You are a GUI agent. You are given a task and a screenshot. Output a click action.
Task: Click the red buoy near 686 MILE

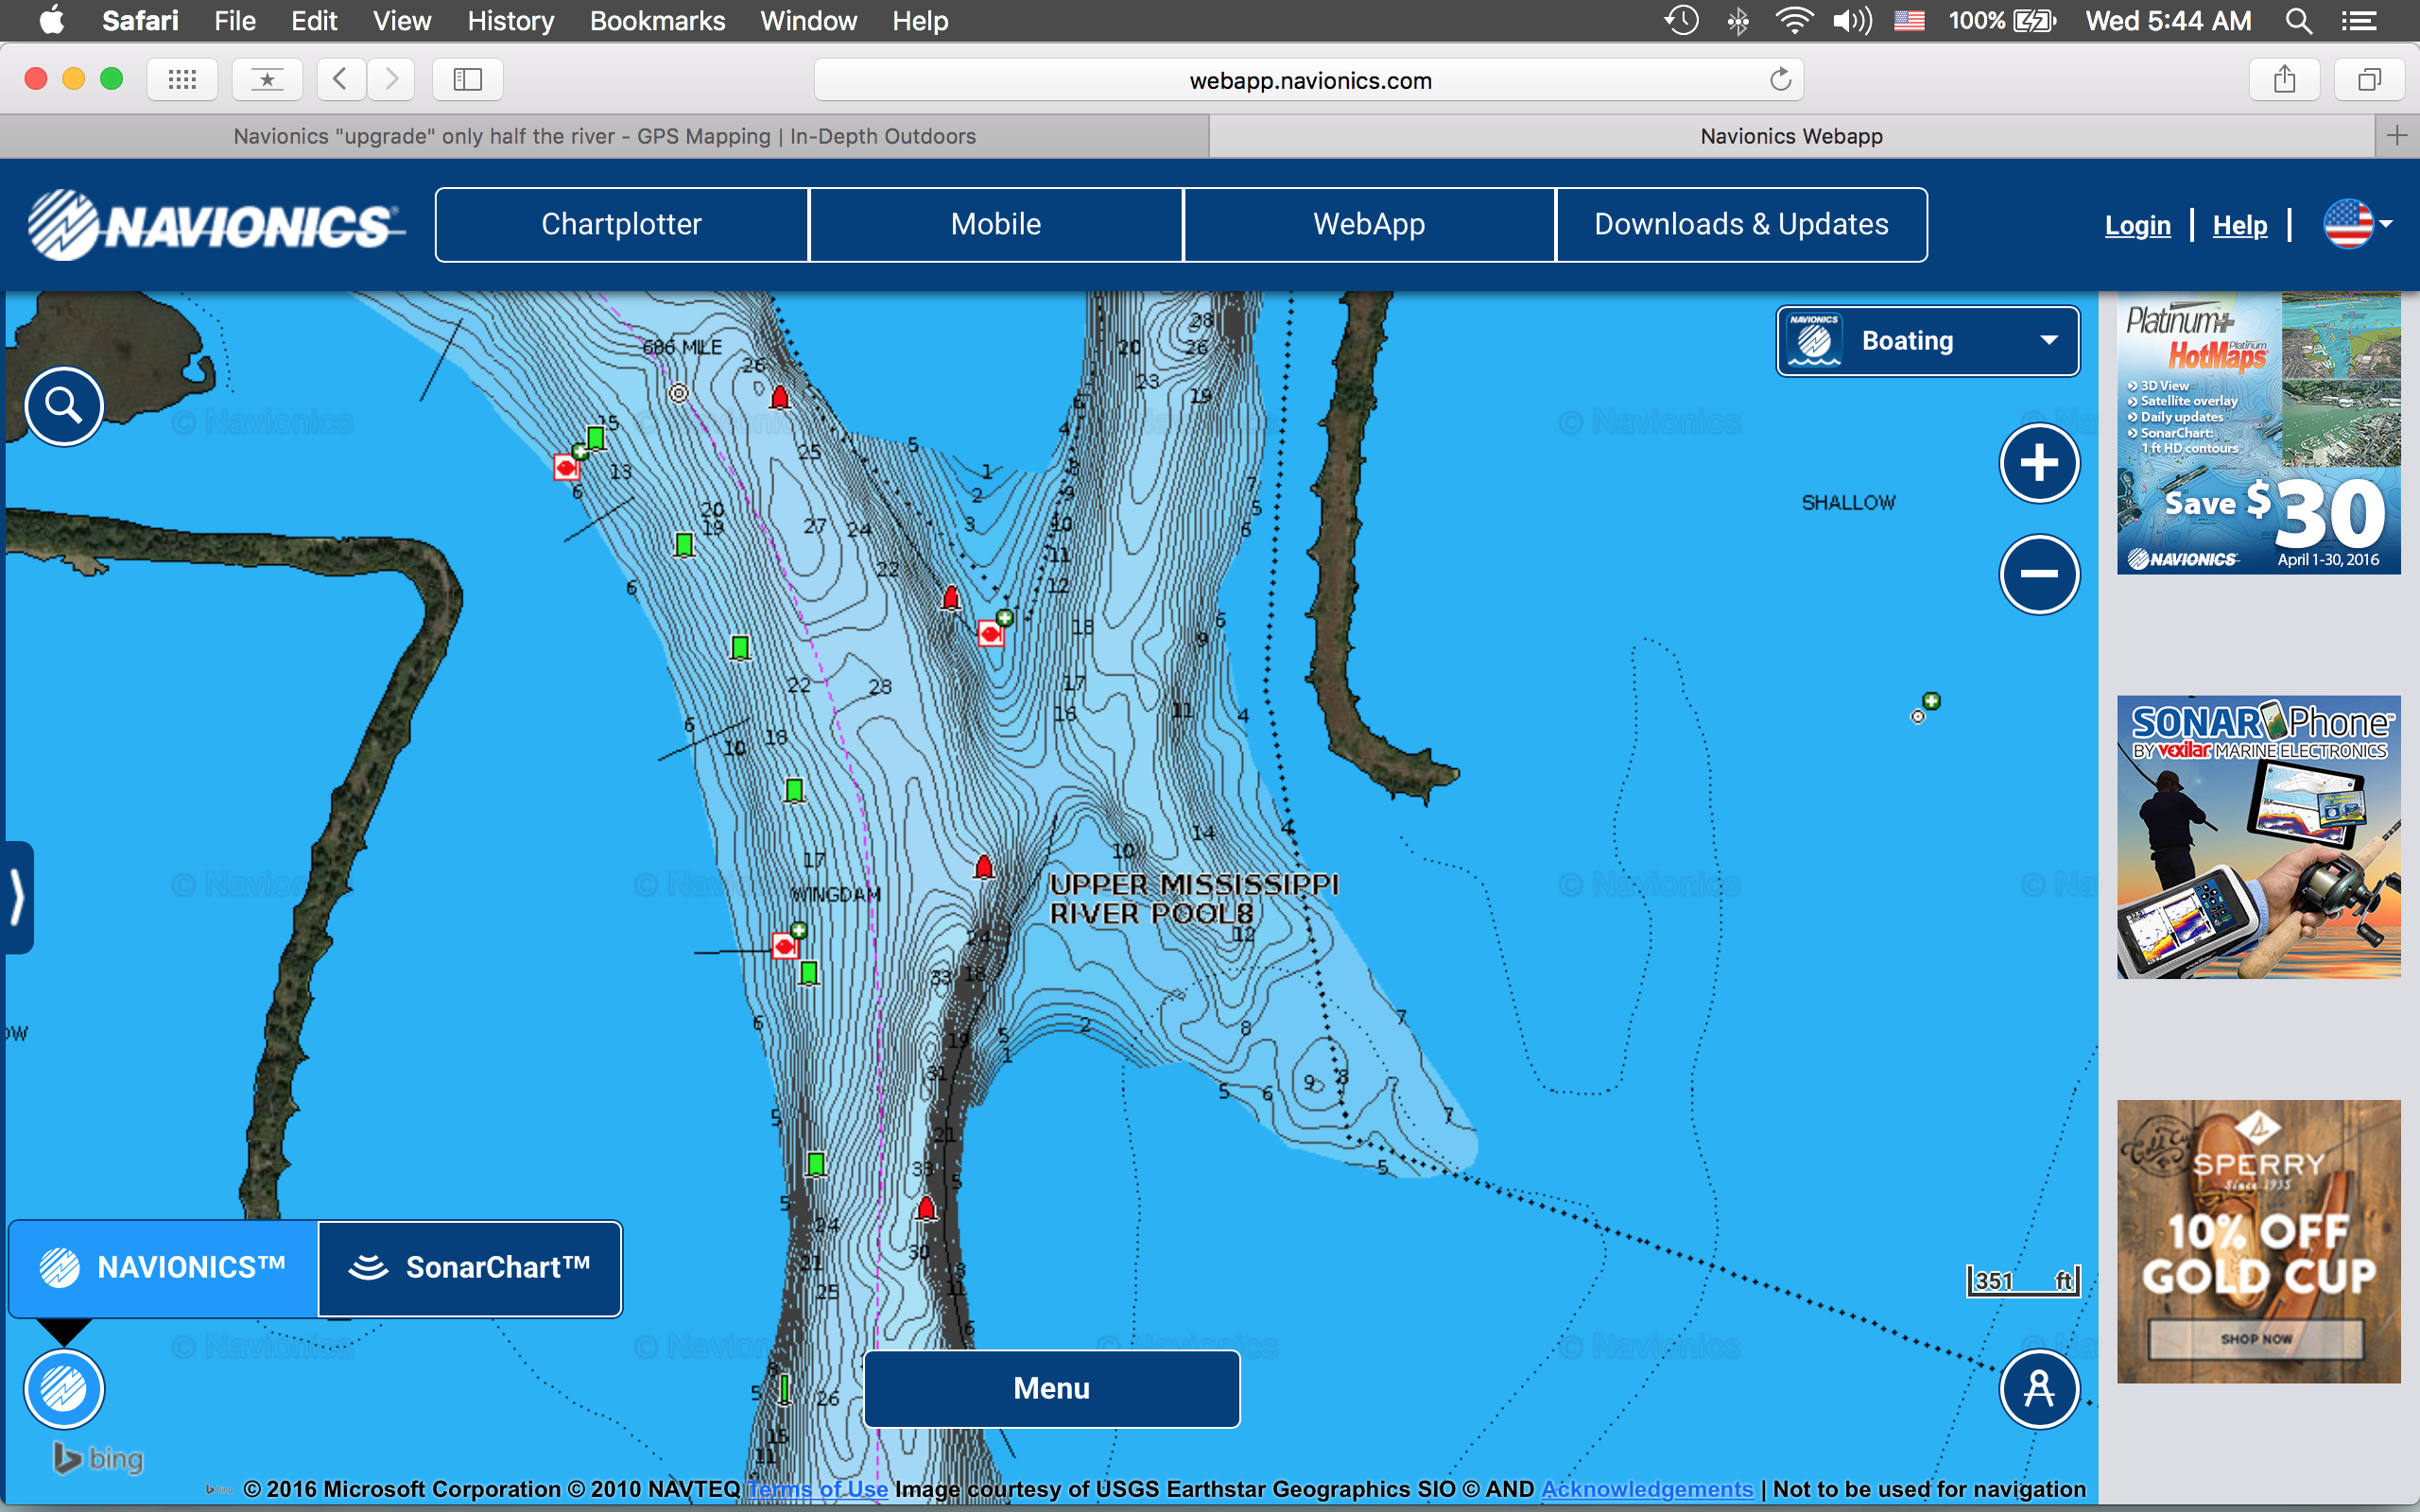[x=780, y=398]
